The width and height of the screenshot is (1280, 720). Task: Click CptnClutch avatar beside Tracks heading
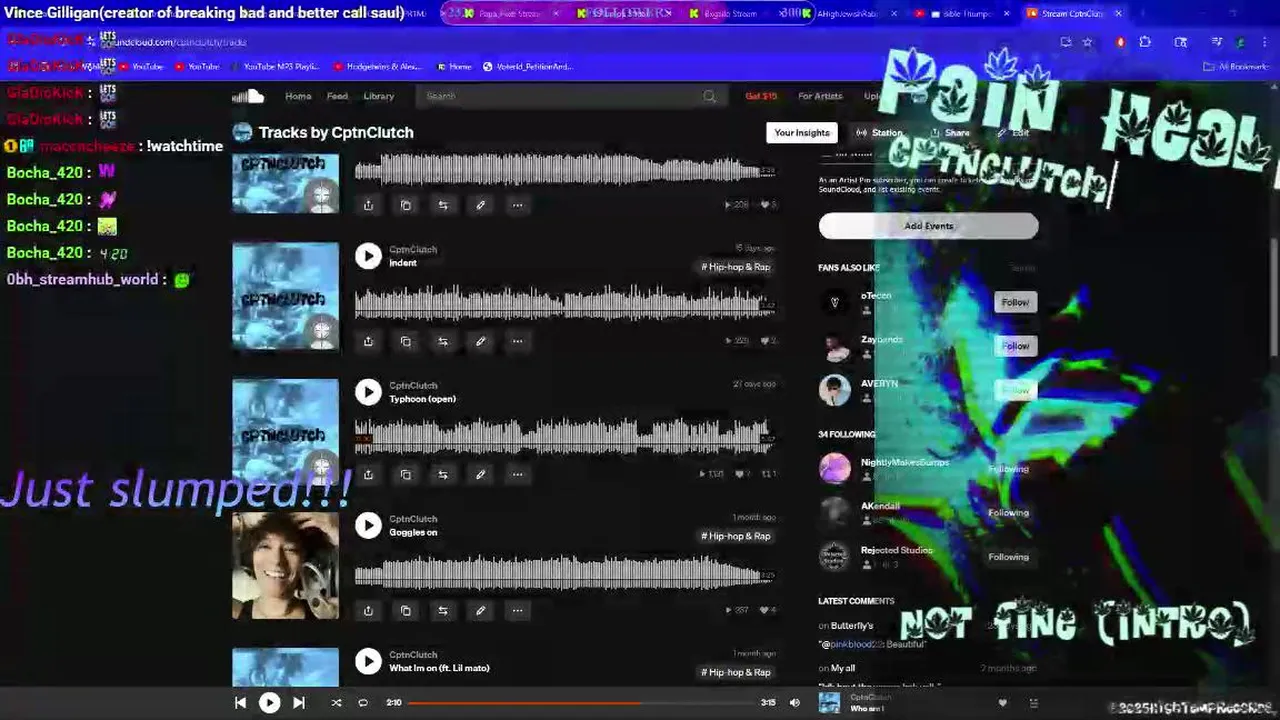pos(242,132)
